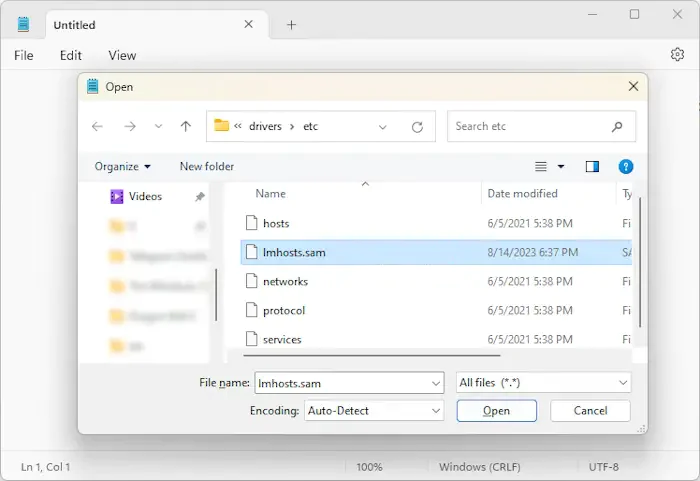The width and height of the screenshot is (700, 481).
Task: Click the navigation pane scrollbar
Action: coord(216,295)
